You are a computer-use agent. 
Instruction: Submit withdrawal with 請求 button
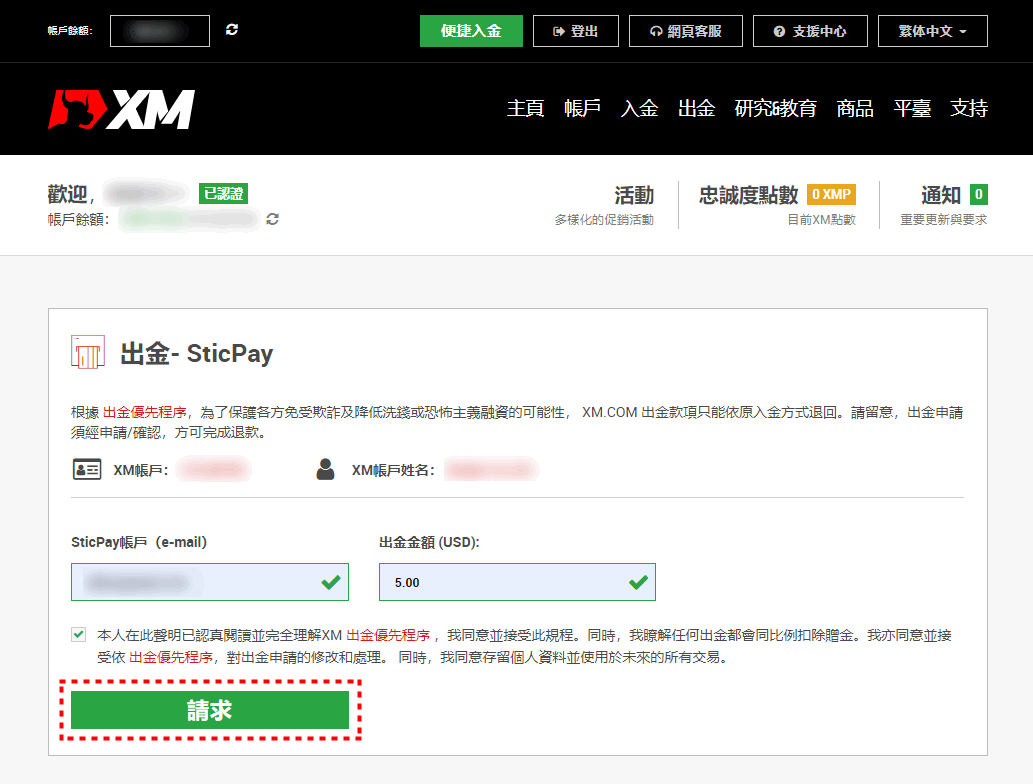click(209, 710)
